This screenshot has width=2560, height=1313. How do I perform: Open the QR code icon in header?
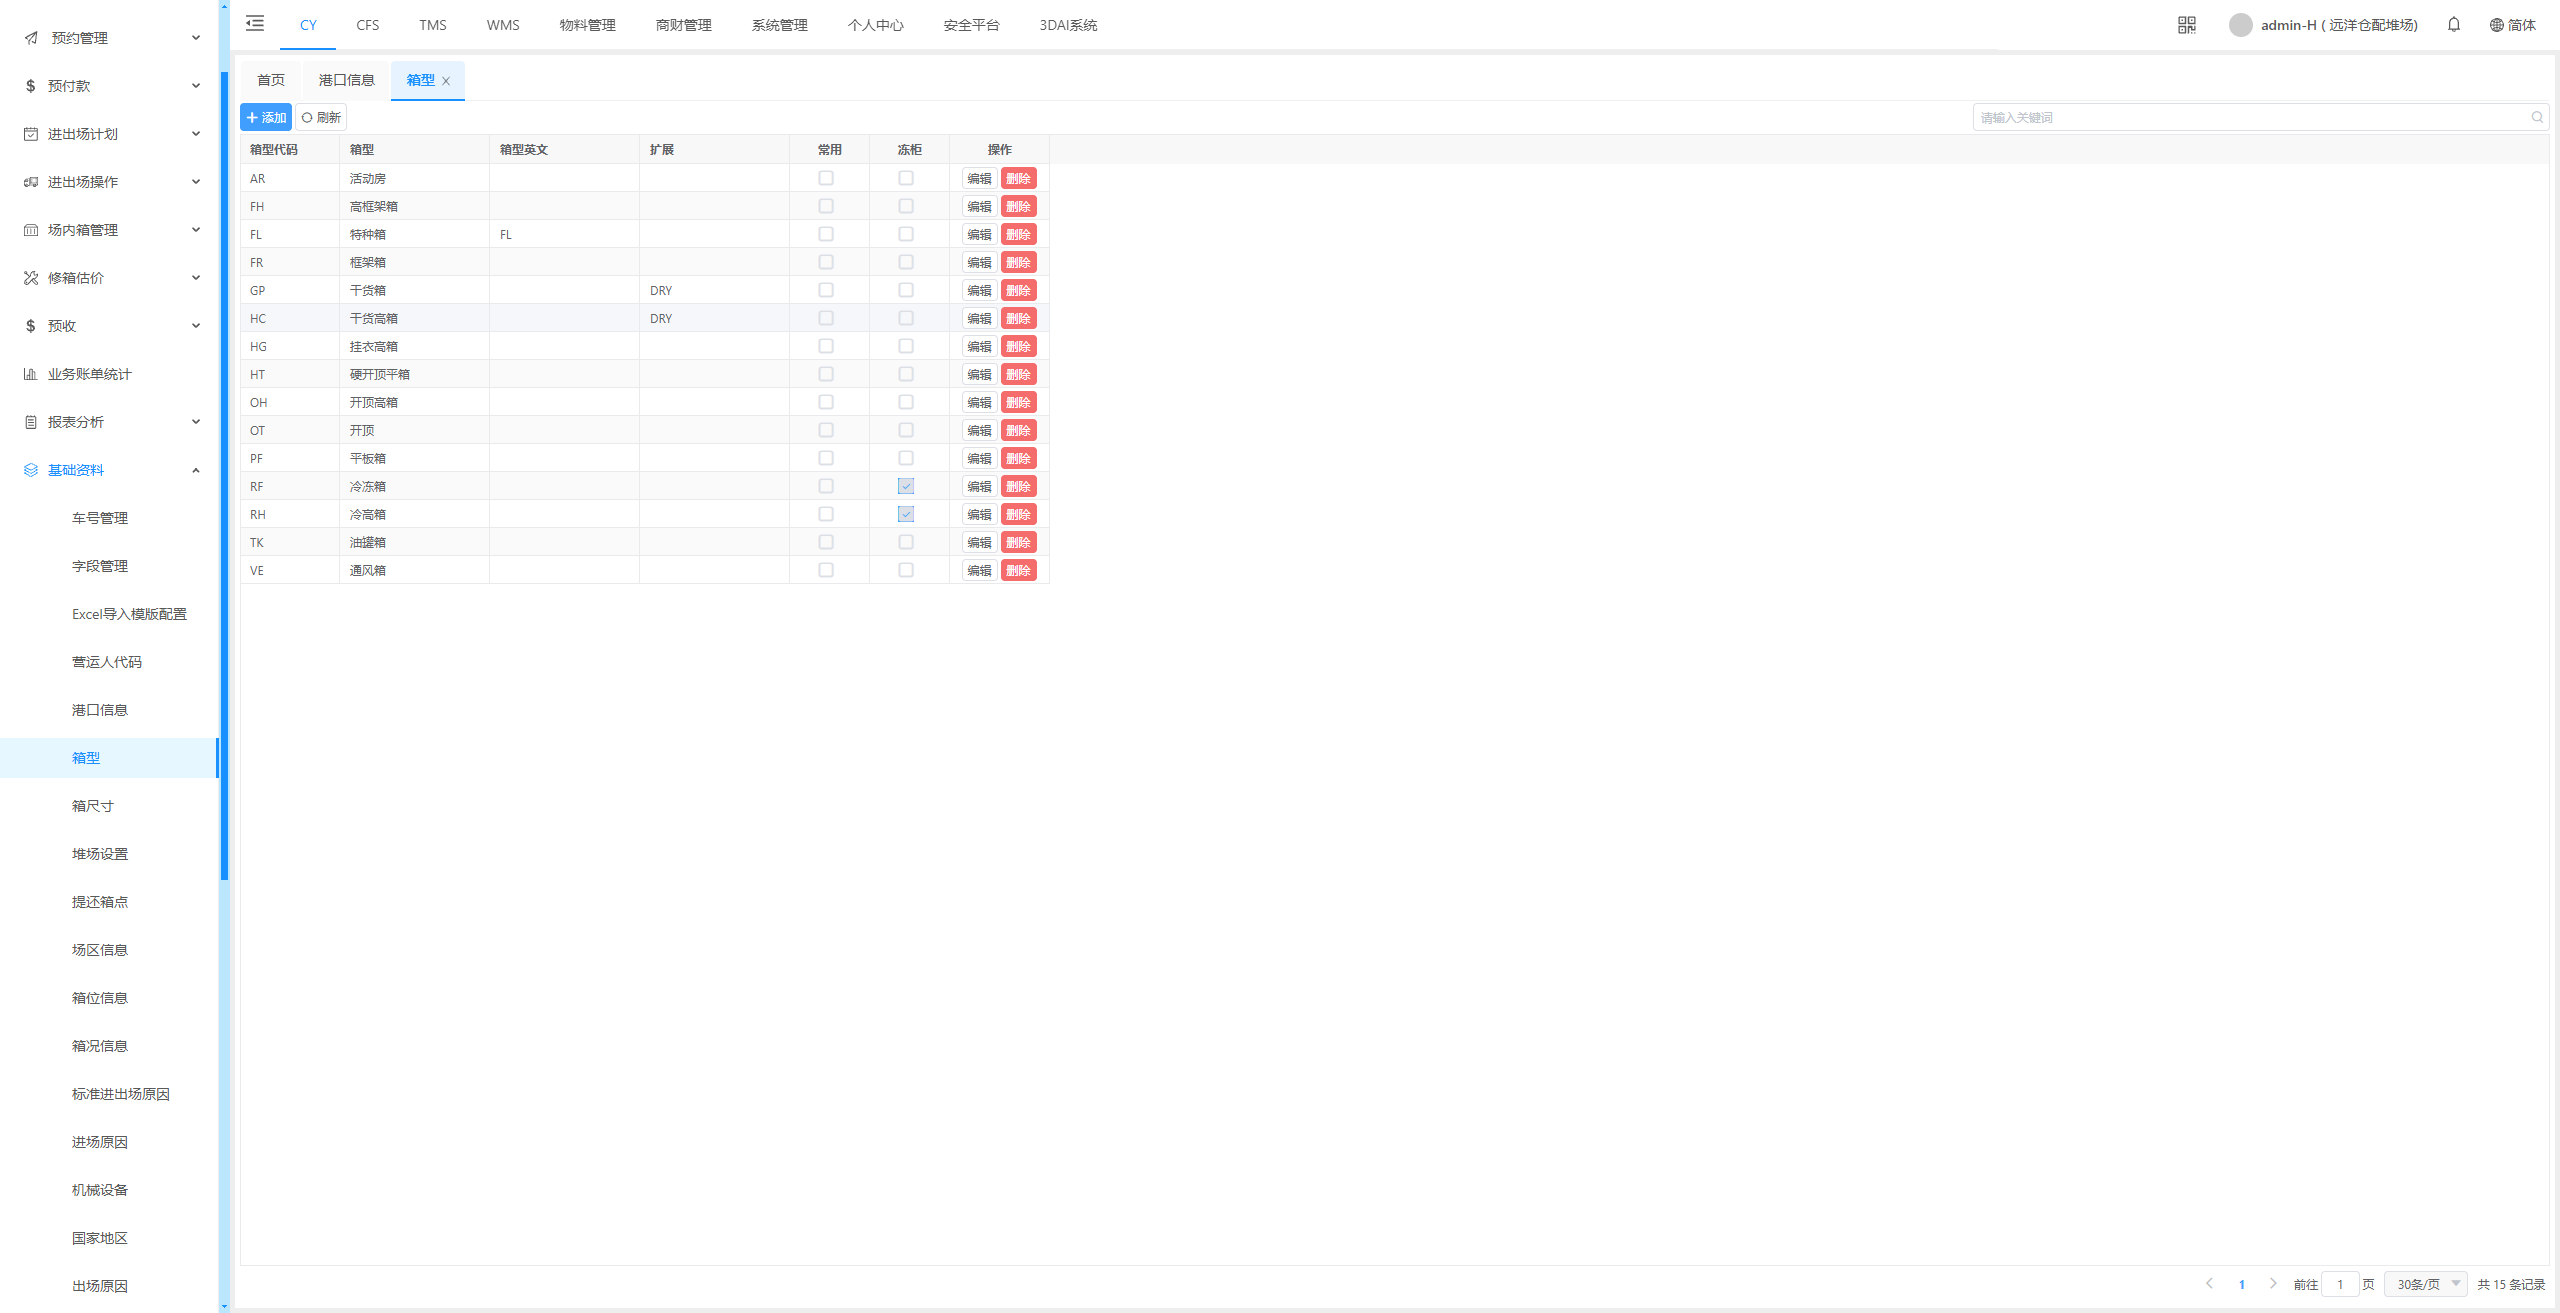click(x=2186, y=25)
